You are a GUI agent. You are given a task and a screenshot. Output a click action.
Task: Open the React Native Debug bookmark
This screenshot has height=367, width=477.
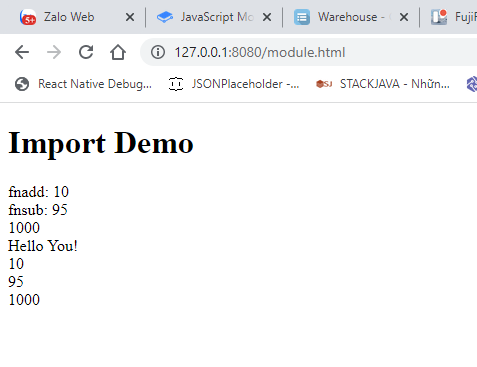pyautogui.click(x=83, y=84)
